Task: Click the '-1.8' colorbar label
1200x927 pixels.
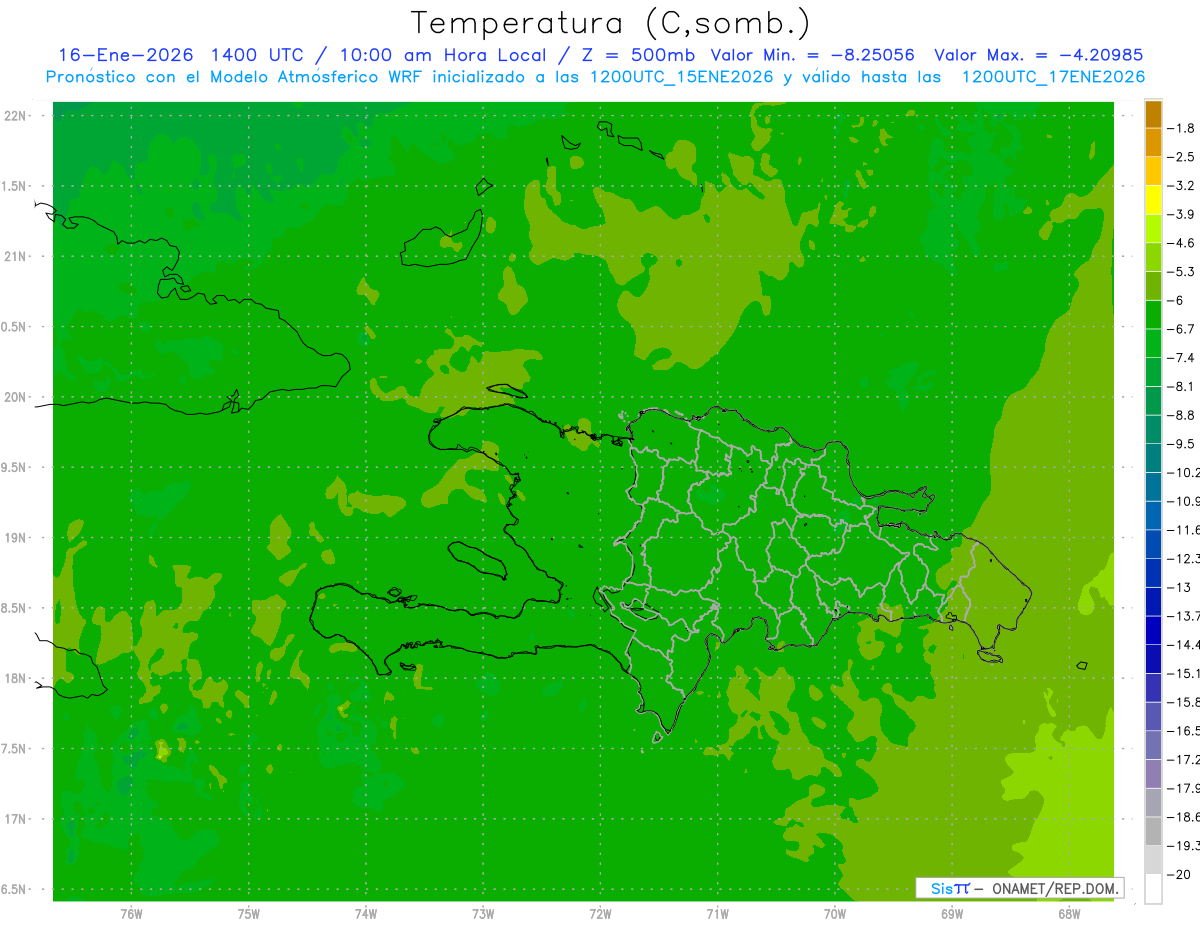Action: pyautogui.click(x=1181, y=128)
